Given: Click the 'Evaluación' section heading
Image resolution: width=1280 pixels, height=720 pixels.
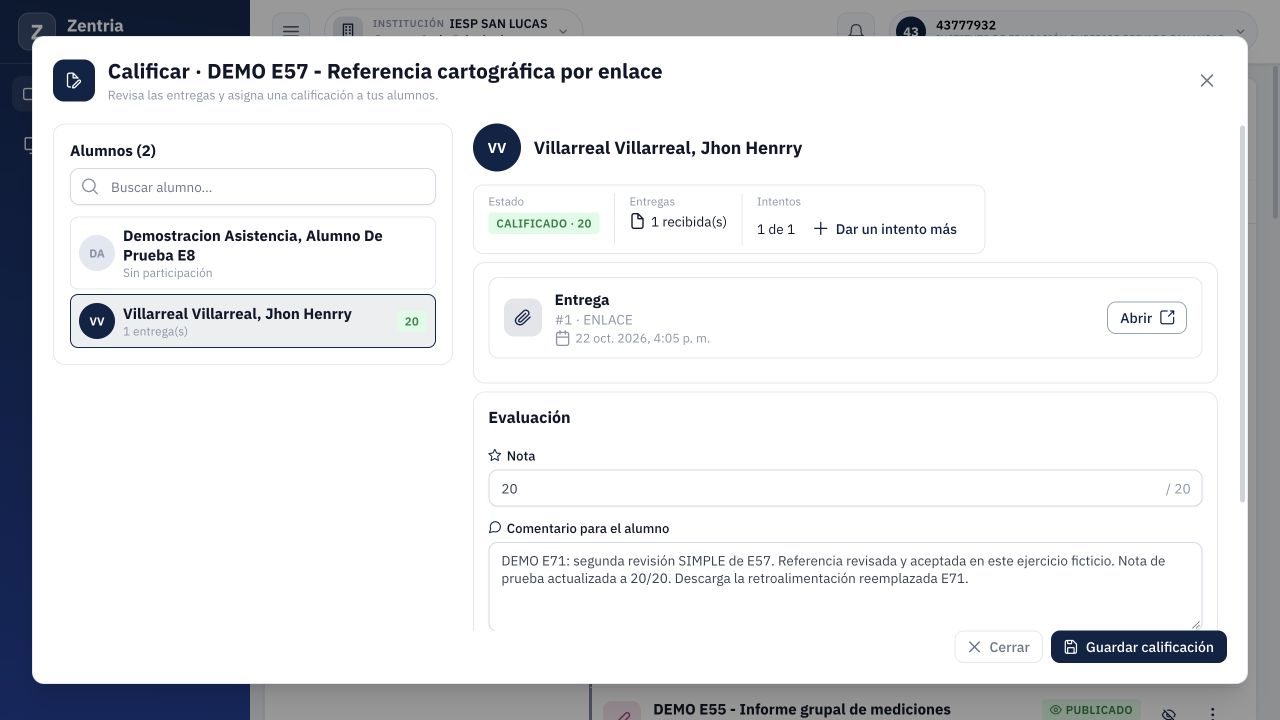Looking at the screenshot, I should coord(529,417).
